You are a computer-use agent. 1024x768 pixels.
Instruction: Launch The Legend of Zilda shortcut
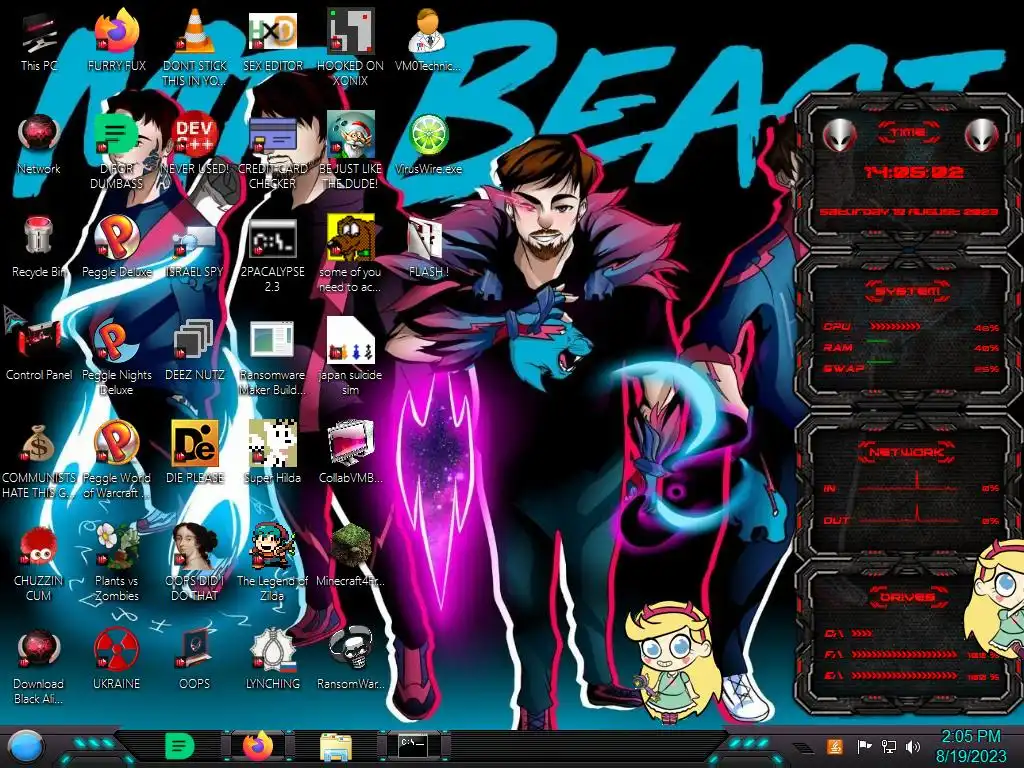pos(272,562)
